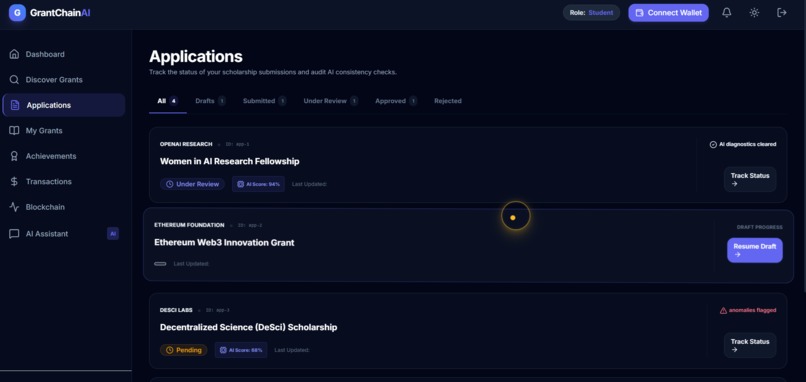Screen dimensions: 806x382
Task: Click the Dashboard home icon
Action: pos(14,54)
